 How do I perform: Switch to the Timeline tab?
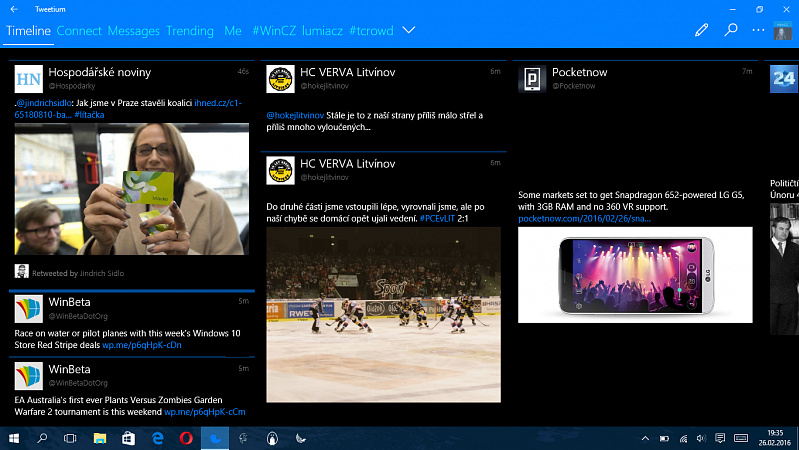pyautogui.click(x=29, y=31)
